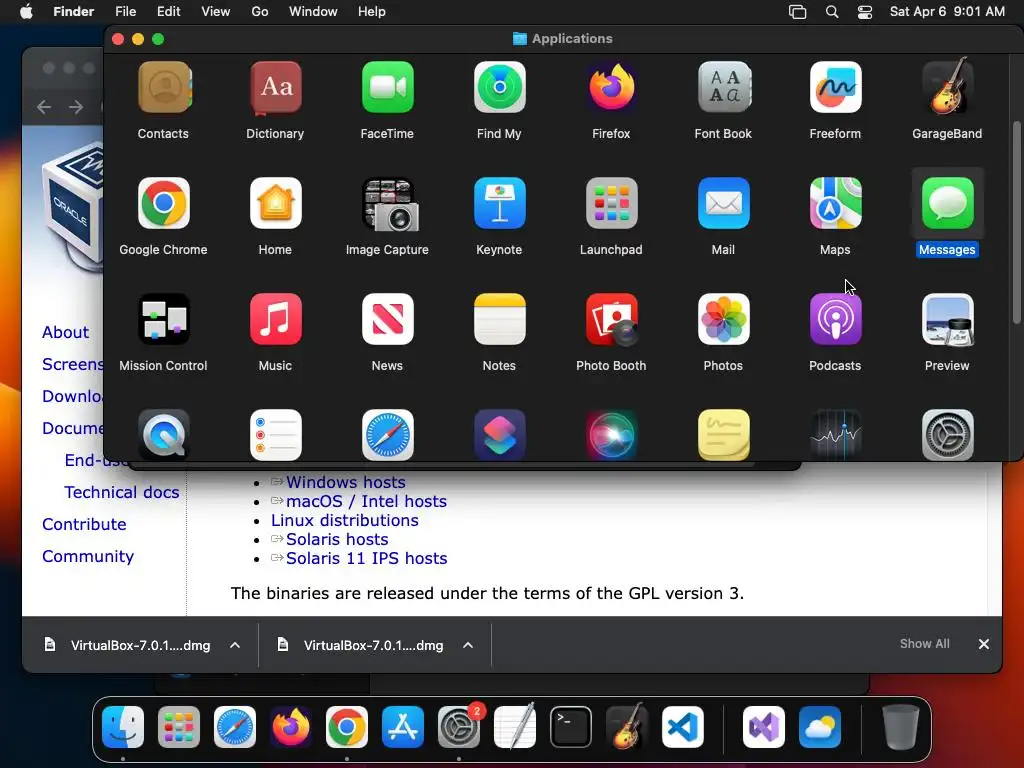Click the Applications window vertical scrollbar

1017,221
